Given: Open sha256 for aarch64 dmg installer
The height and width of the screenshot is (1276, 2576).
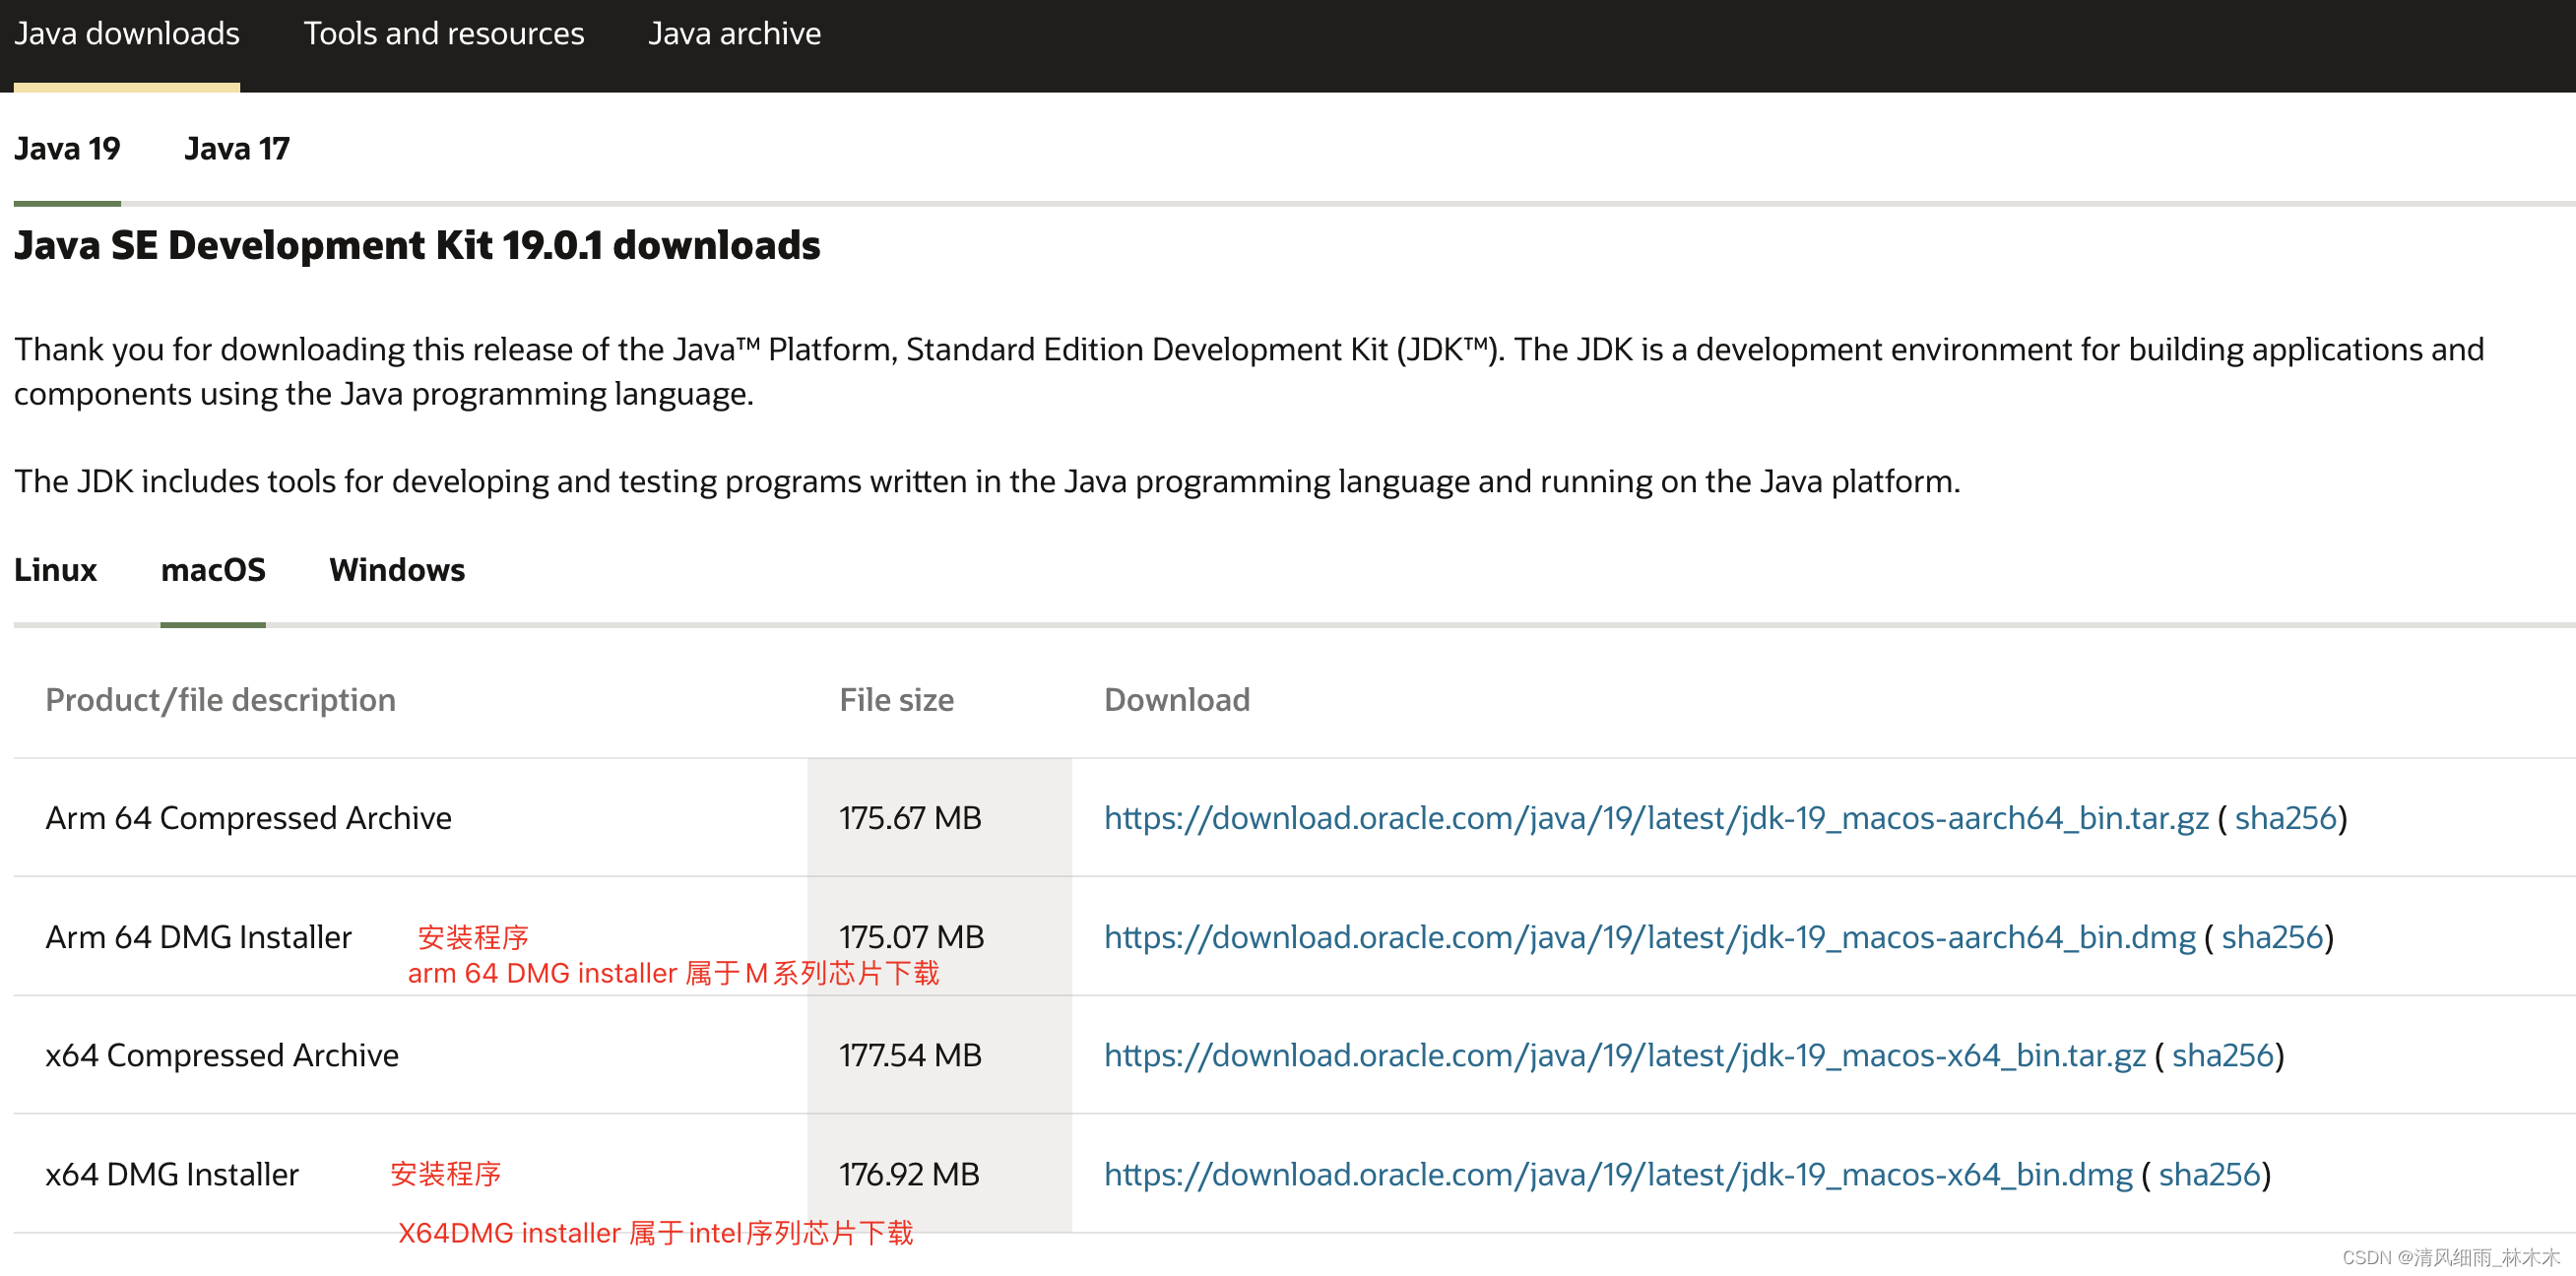Looking at the screenshot, I should point(2272,938).
